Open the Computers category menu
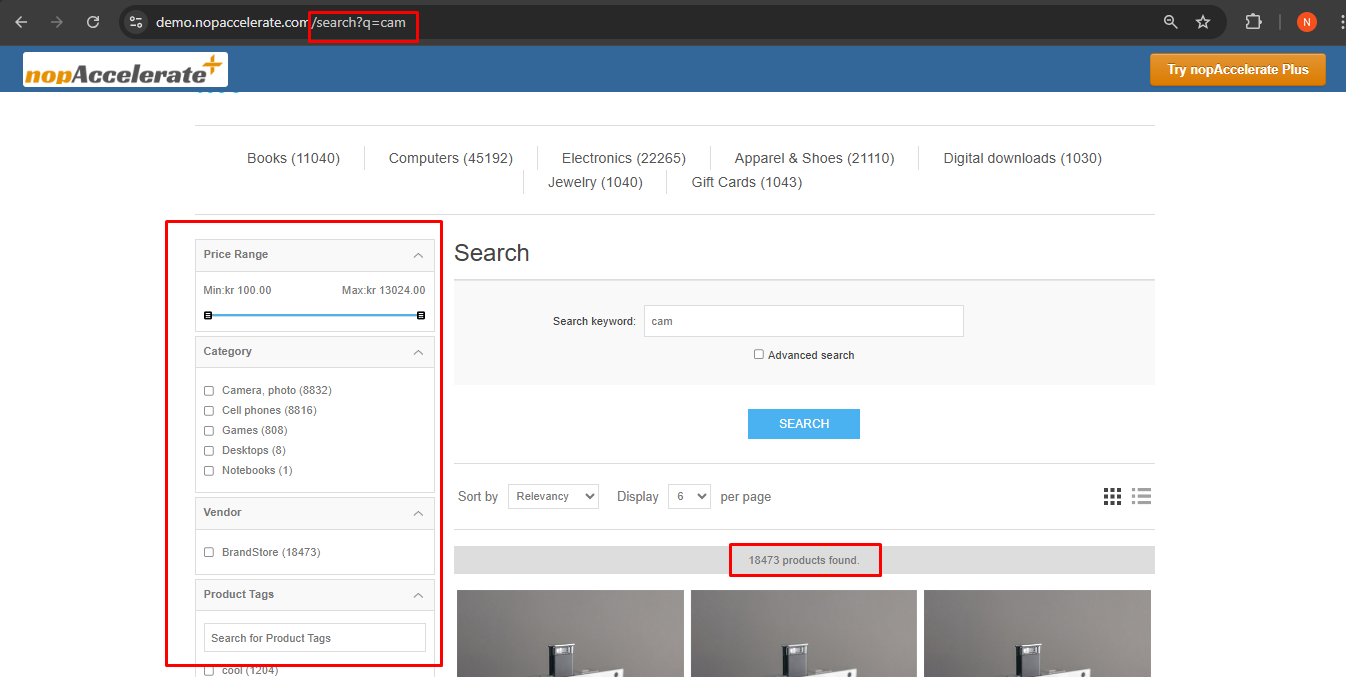 tap(450, 158)
